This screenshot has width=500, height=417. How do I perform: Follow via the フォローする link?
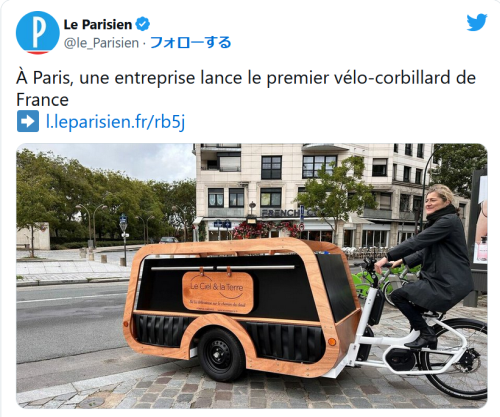[191, 43]
